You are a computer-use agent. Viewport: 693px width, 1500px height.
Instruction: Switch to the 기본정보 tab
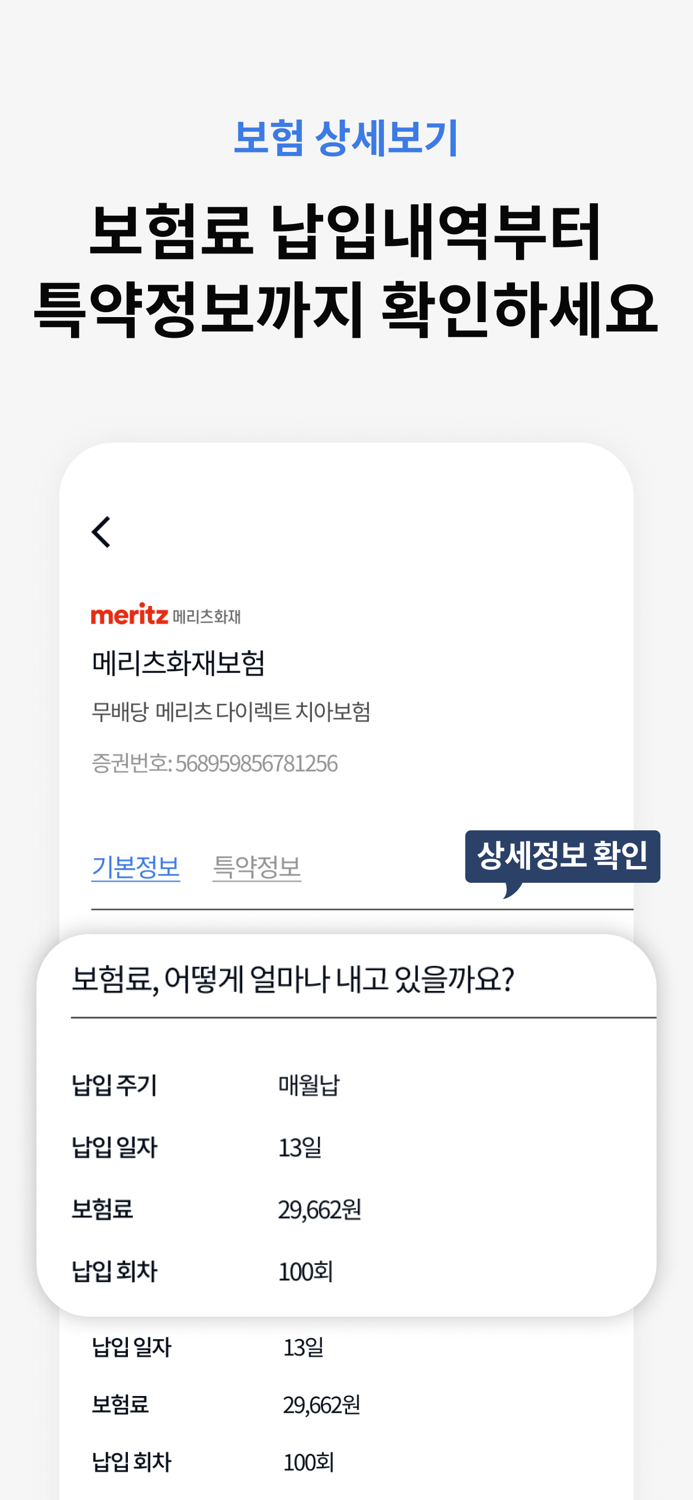136,868
